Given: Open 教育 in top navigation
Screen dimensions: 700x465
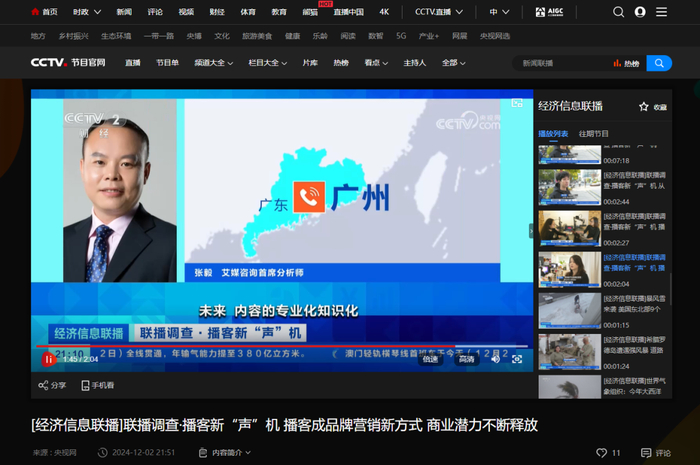Looking at the screenshot, I should (x=279, y=12).
